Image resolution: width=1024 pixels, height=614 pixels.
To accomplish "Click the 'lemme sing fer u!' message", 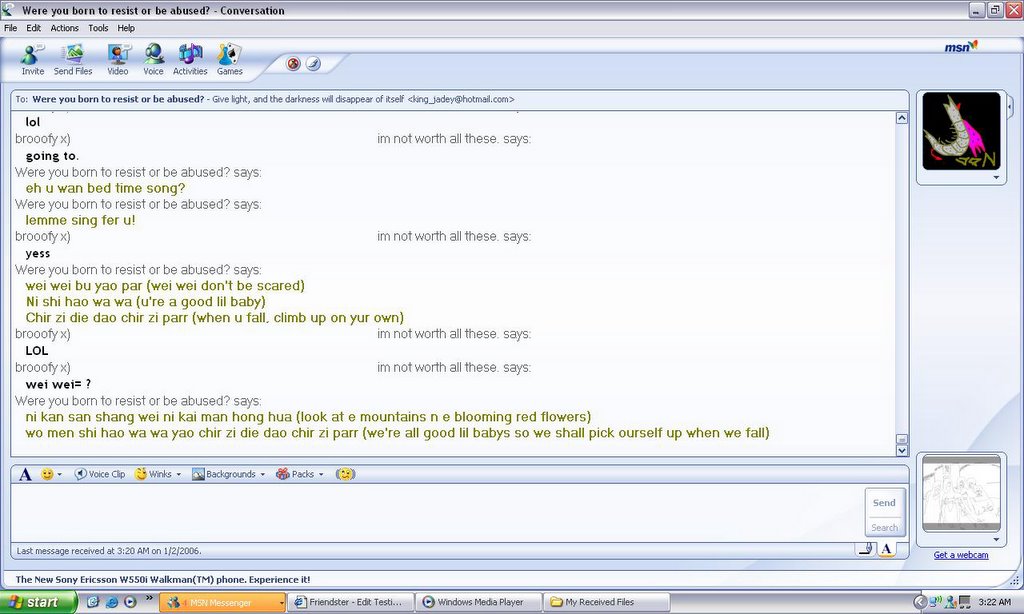I will (80, 220).
